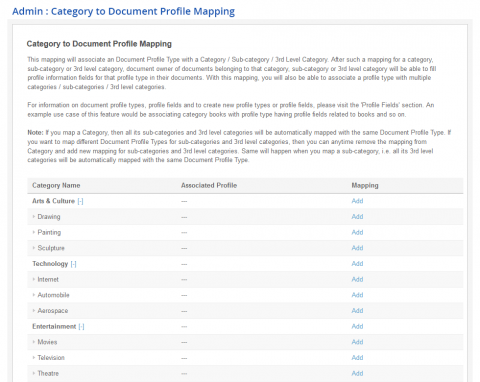480x382 pixels.
Task: Select the Entertainment category name
Action: click(54, 326)
